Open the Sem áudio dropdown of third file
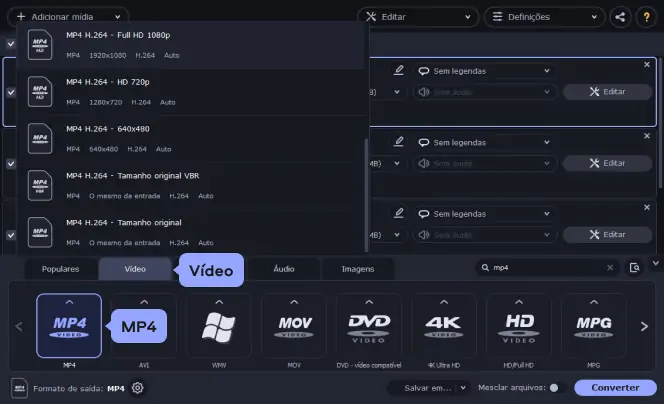664x404 pixels. pyautogui.click(x=484, y=235)
